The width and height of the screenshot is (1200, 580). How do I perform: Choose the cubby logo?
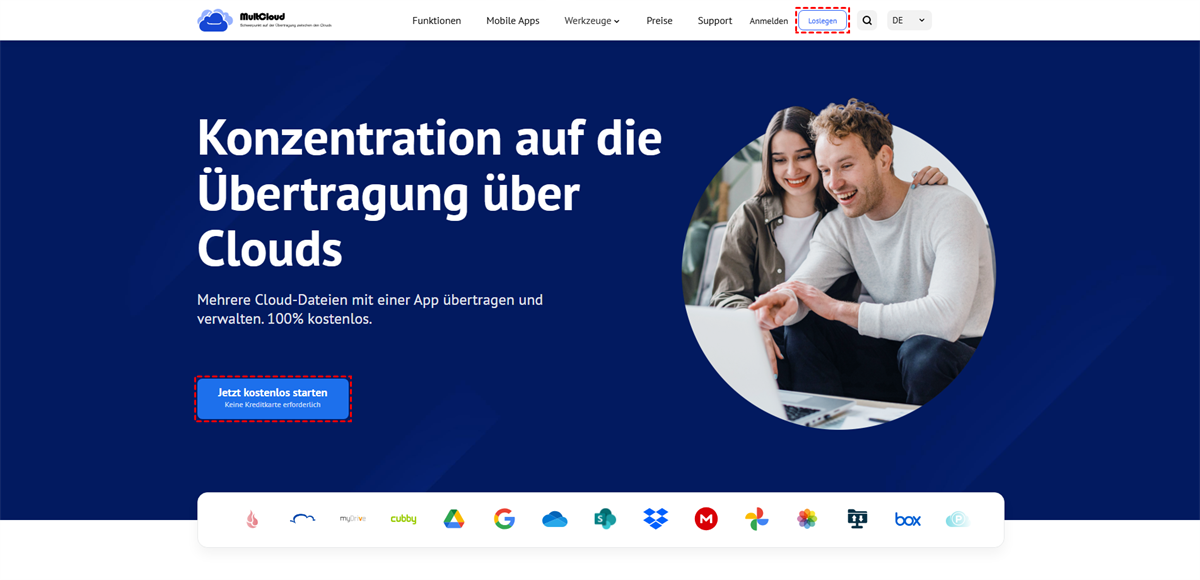tap(403, 519)
